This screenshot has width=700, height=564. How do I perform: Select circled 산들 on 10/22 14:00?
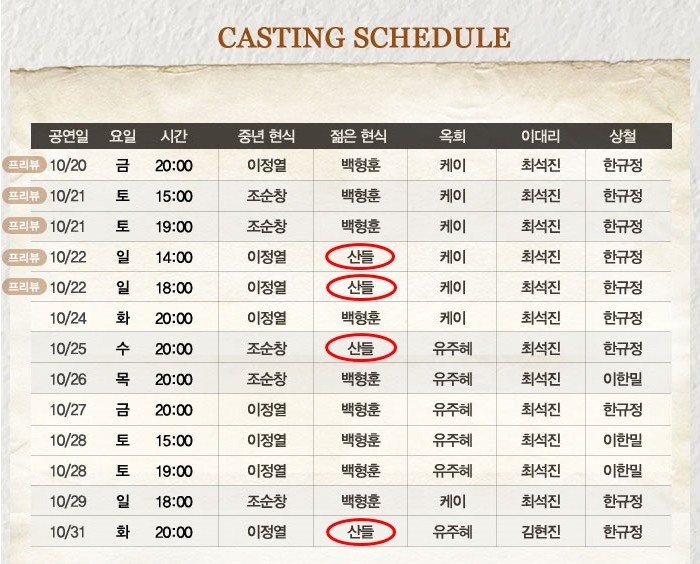[x=360, y=257]
